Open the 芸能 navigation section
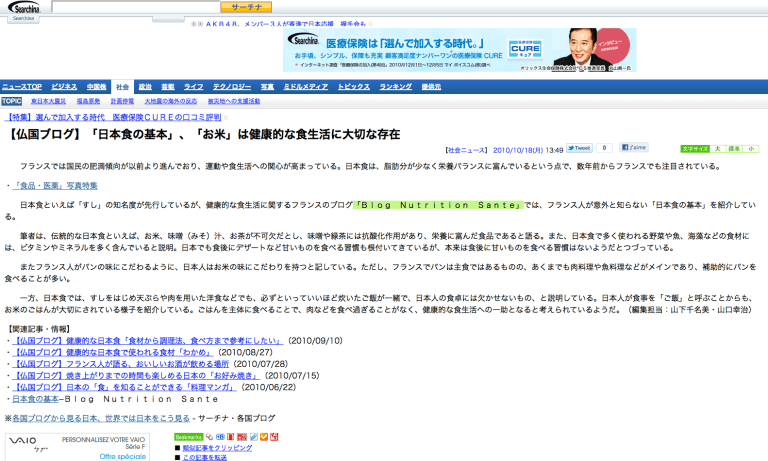 pos(168,87)
